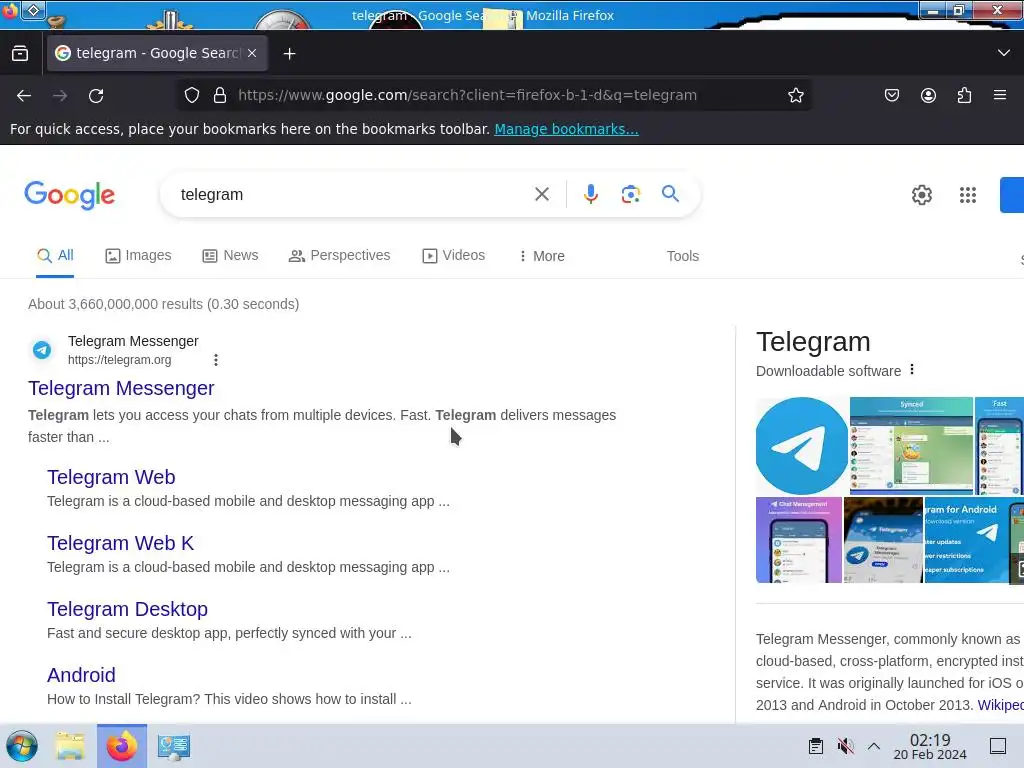1024x768 pixels.
Task: Expand the list all tabs chevron
Action: pyautogui.click(x=1004, y=53)
